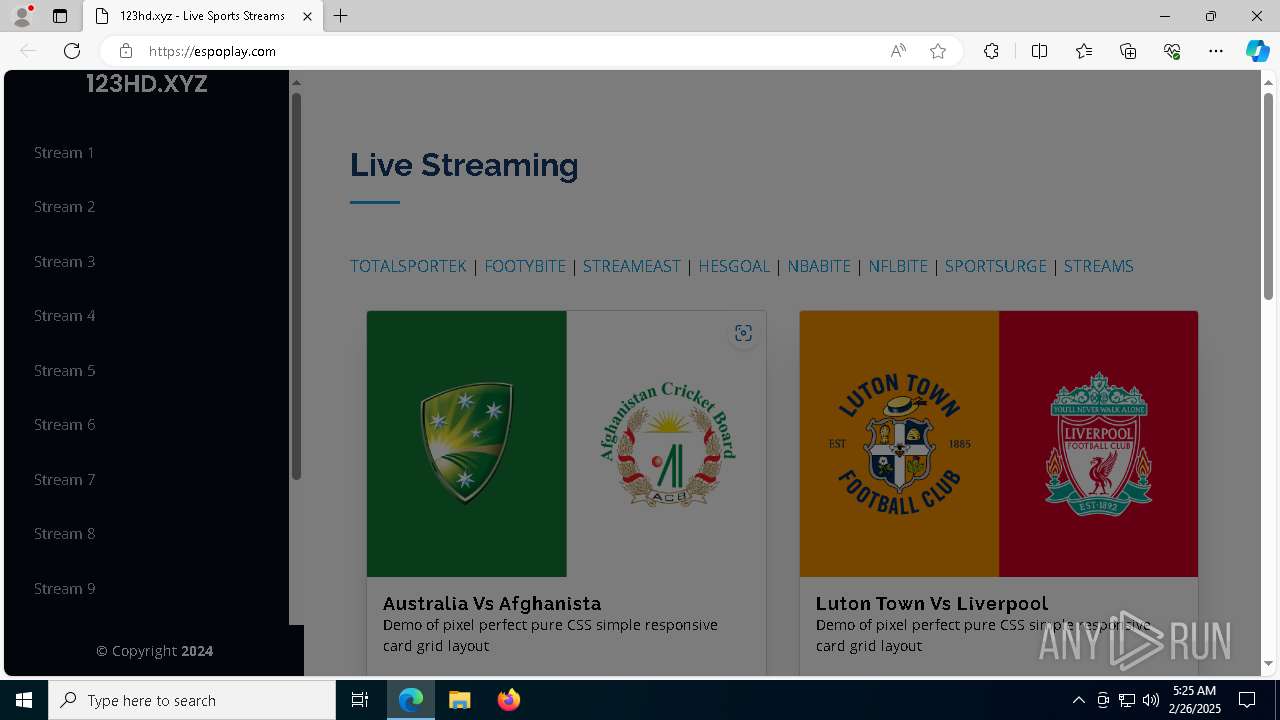Click the page scrollbar up arrow

coord(1268,81)
